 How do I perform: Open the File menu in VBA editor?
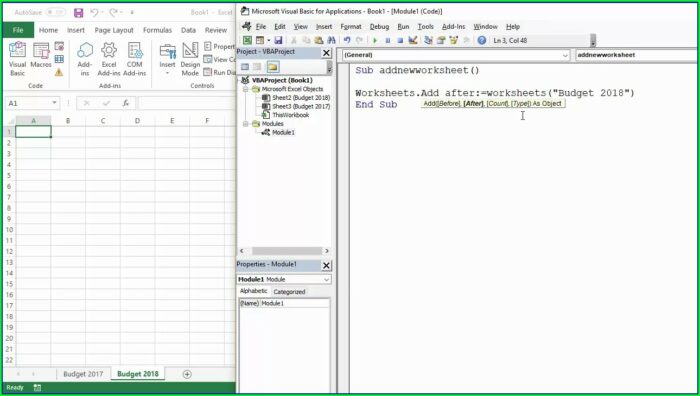[261, 27]
